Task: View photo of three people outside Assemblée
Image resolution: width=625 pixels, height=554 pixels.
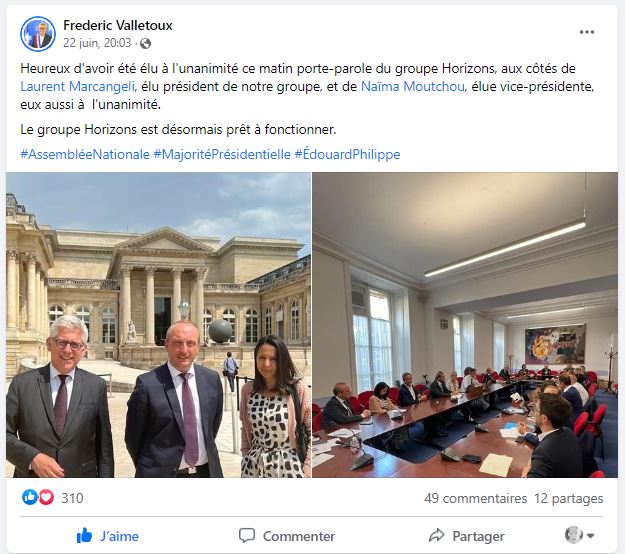Action: point(158,325)
